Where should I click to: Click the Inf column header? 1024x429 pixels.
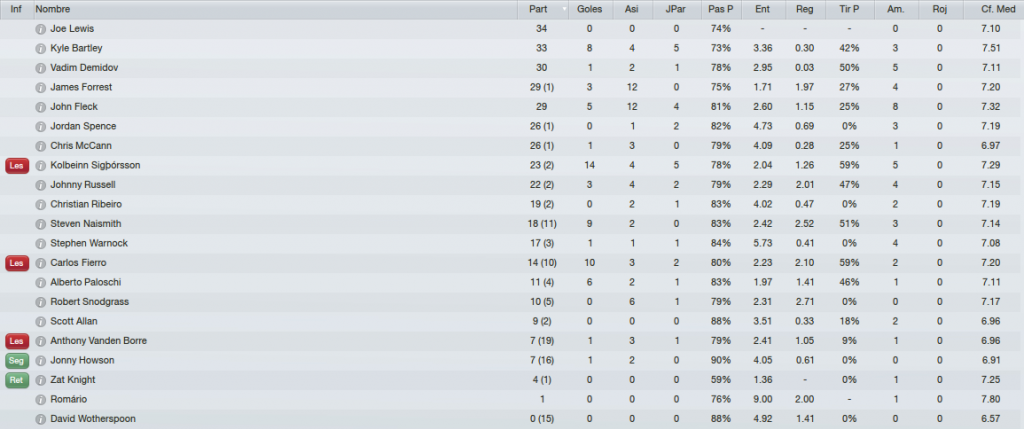[x=16, y=10]
